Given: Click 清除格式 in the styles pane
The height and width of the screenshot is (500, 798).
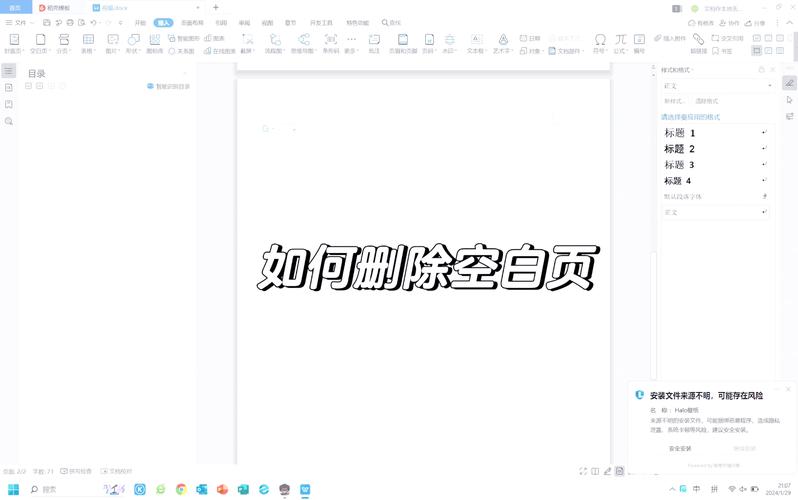Looking at the screenshot, I should pos(707,101).
